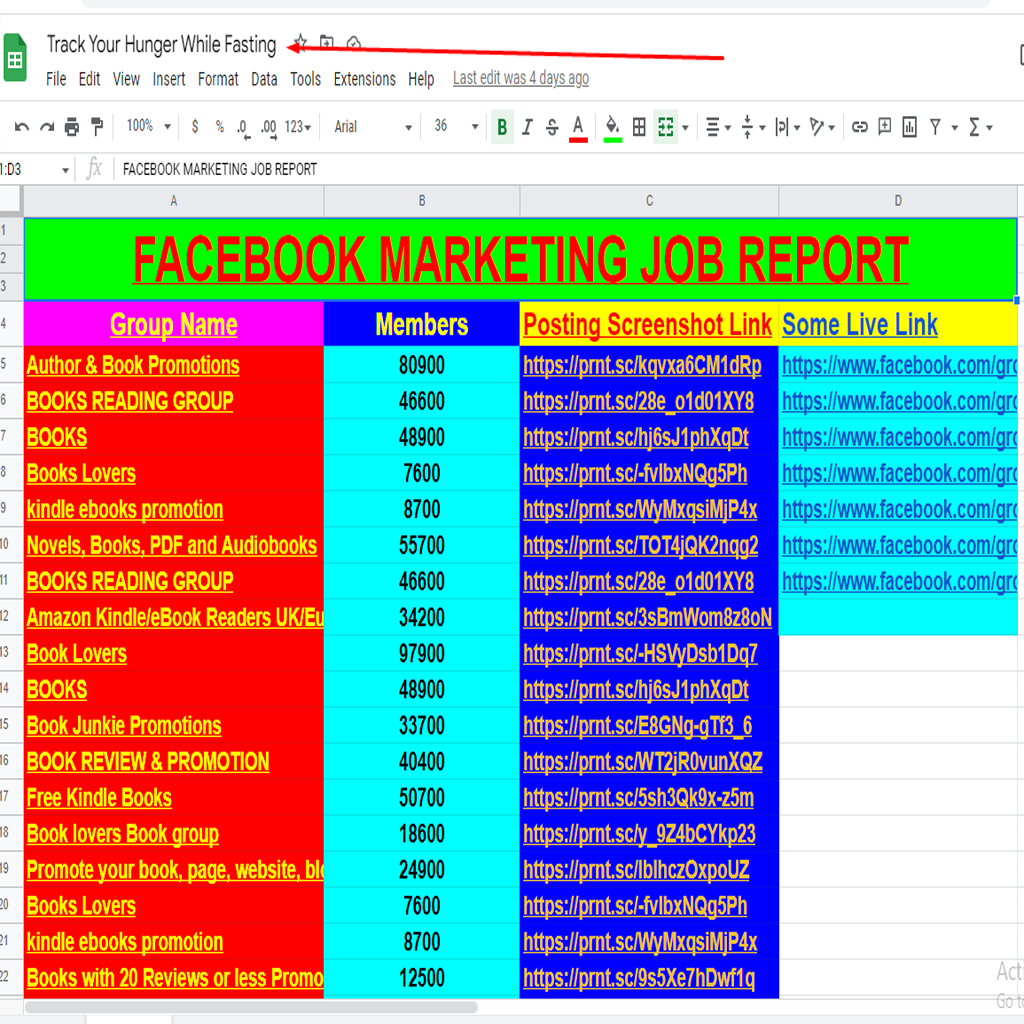Viewport: 1024px width, 1024px height.
Task: Open the text wrapping dropdown
Action: tap(787, 127)
